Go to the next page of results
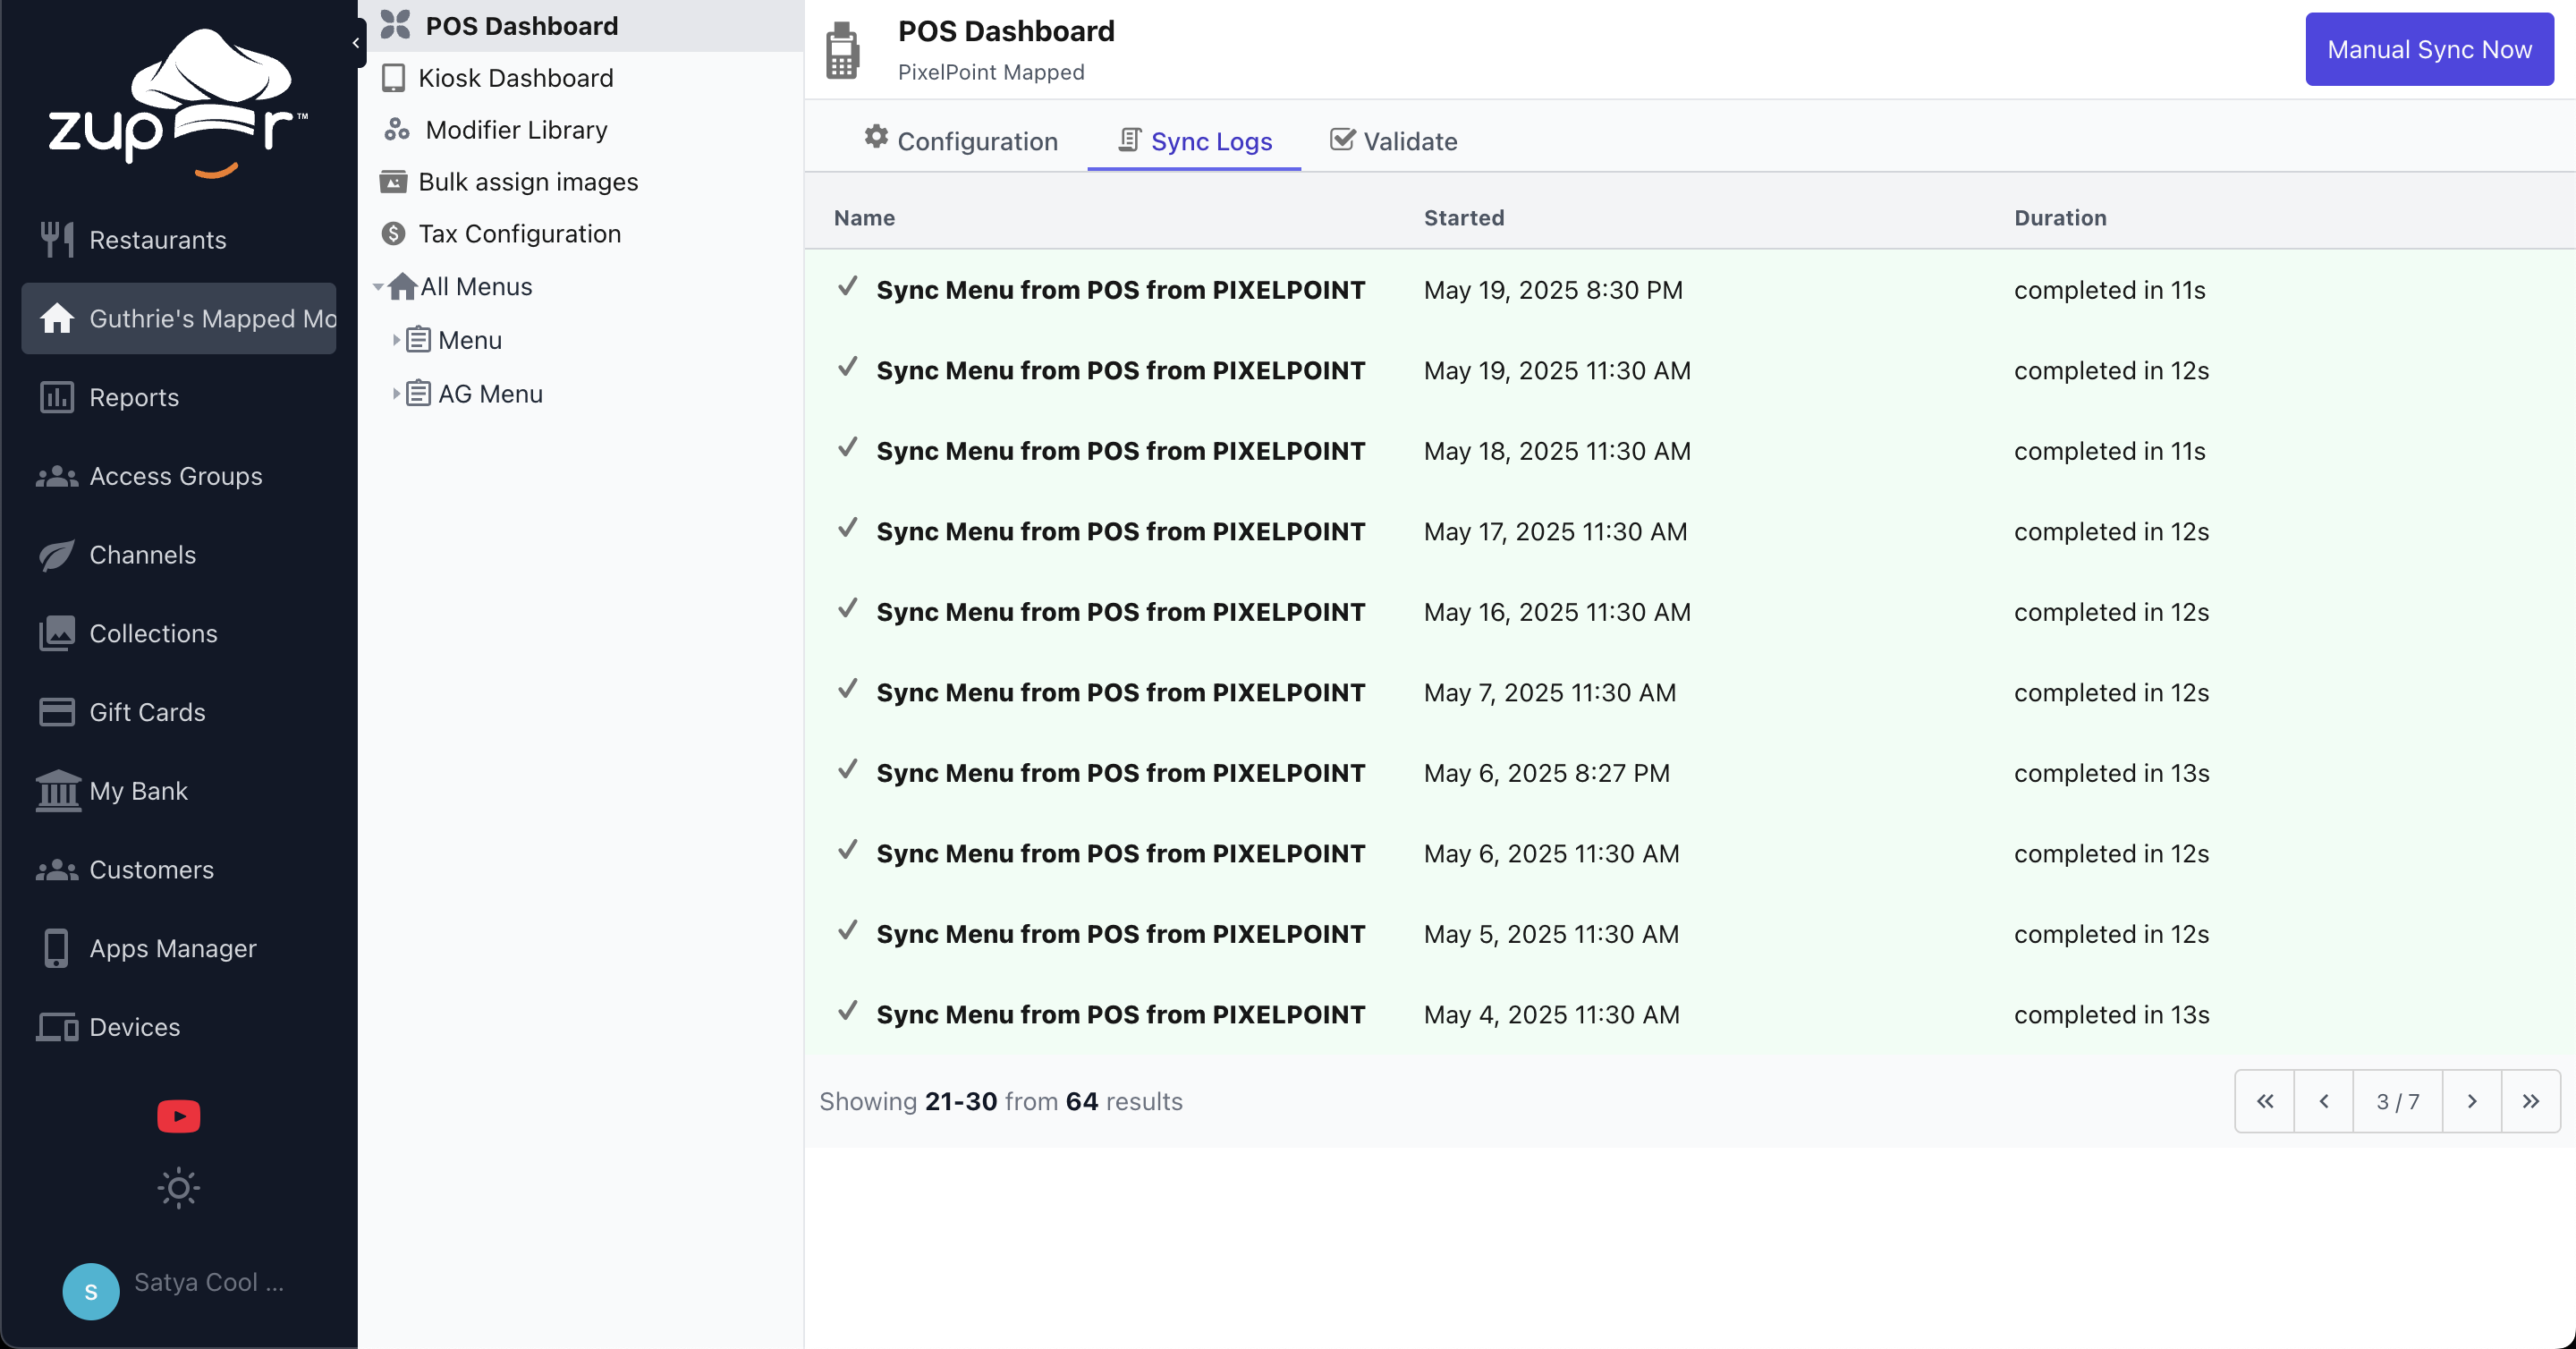 [x=2471, y=1101]
